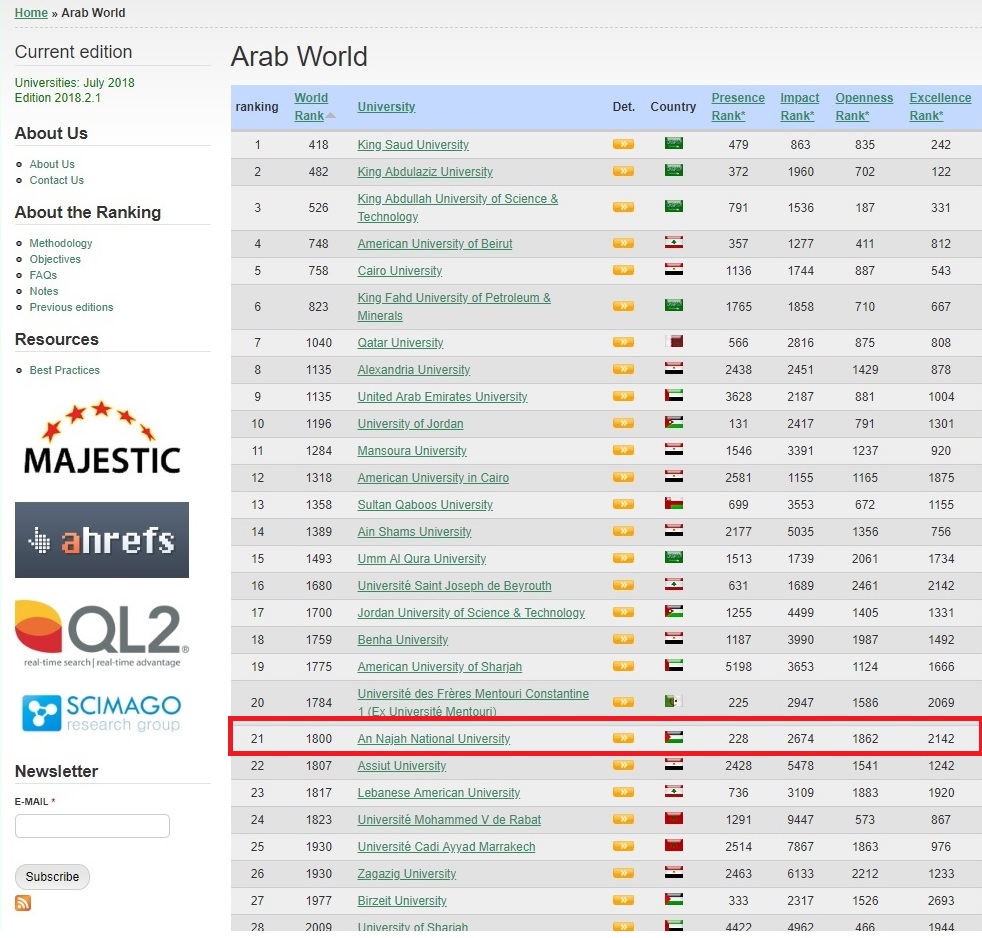The width and height of the screenshot is (982, 938).
Task: Open Contact Us sidebar link
Action: click(x=56, y=180)
